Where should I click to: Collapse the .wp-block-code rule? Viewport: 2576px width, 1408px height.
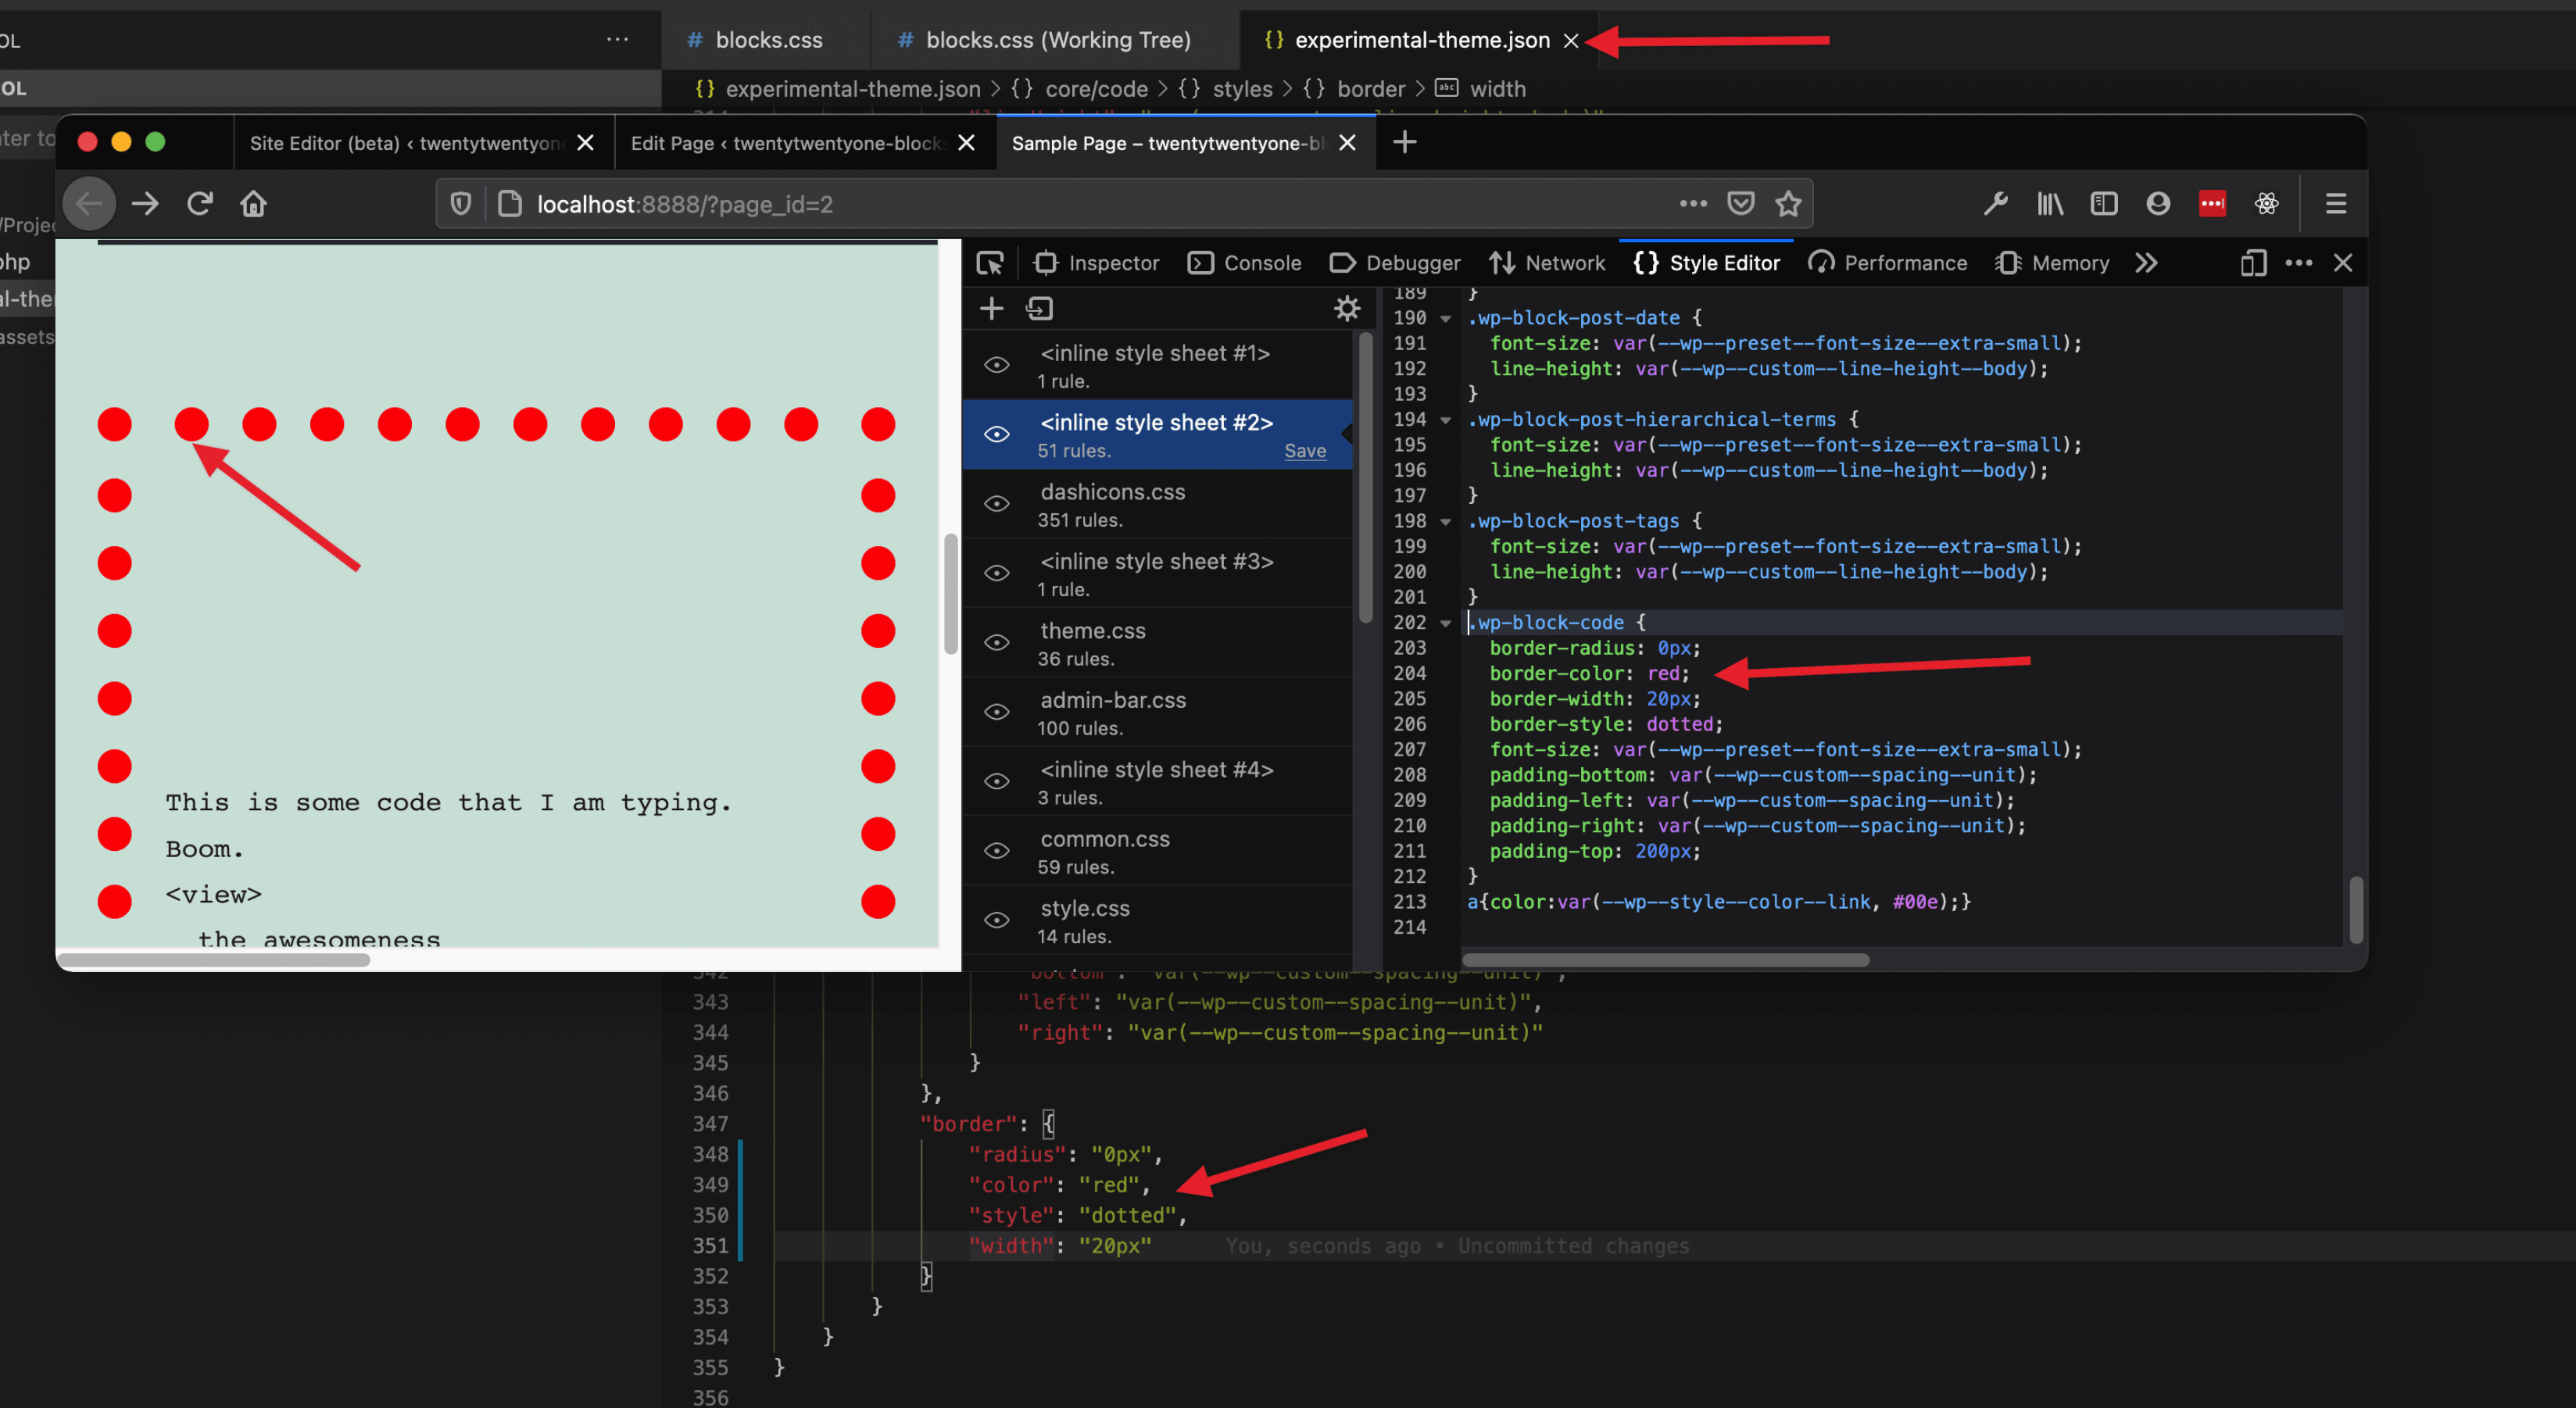1446,623
